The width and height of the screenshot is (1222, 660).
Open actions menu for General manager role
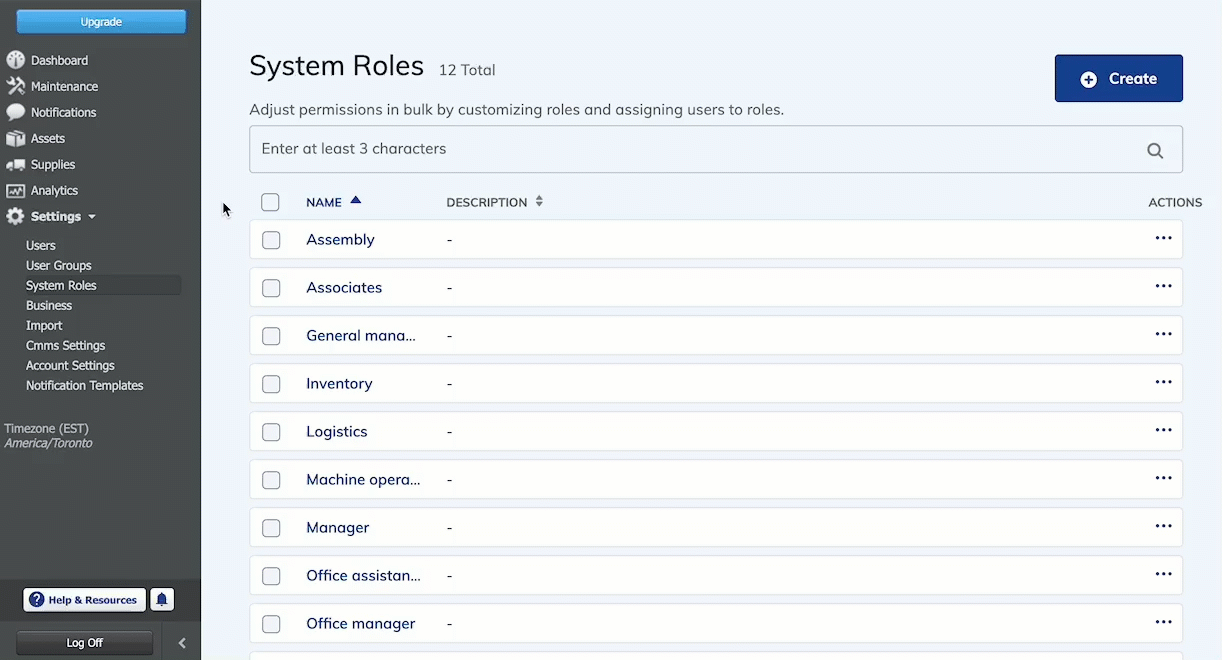pos(1163,334)
